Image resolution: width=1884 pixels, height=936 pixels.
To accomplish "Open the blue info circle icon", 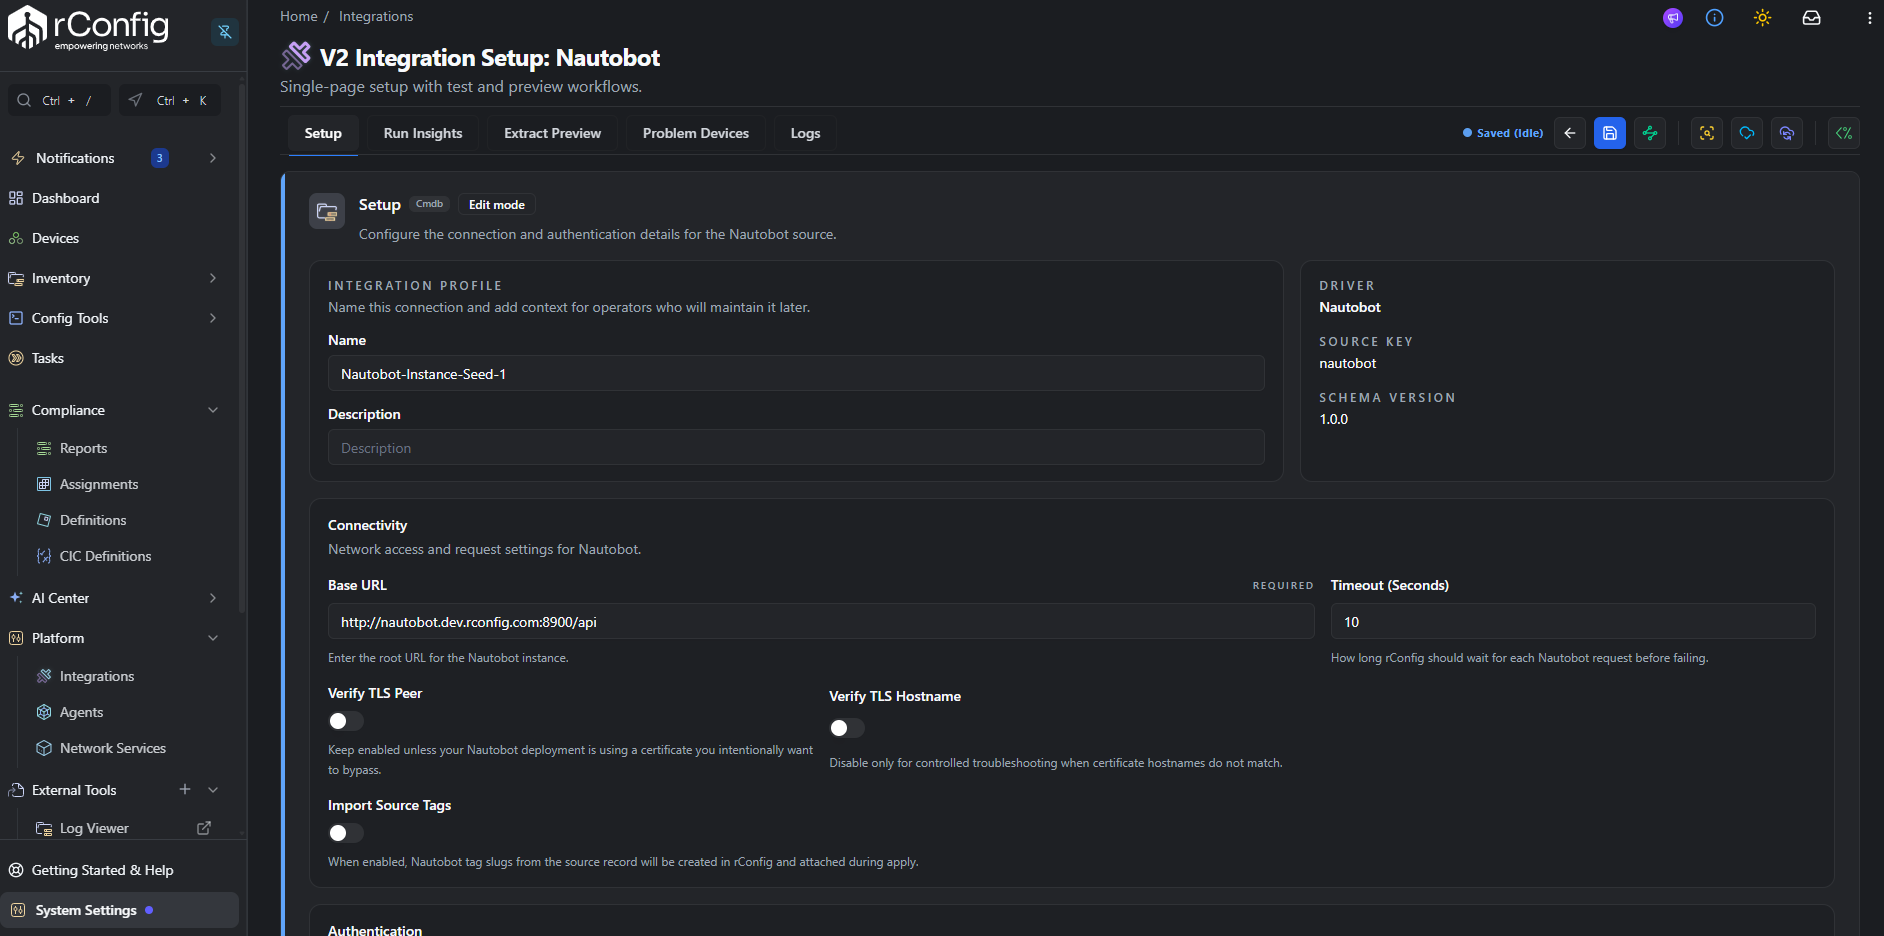I will point(1715,18).
